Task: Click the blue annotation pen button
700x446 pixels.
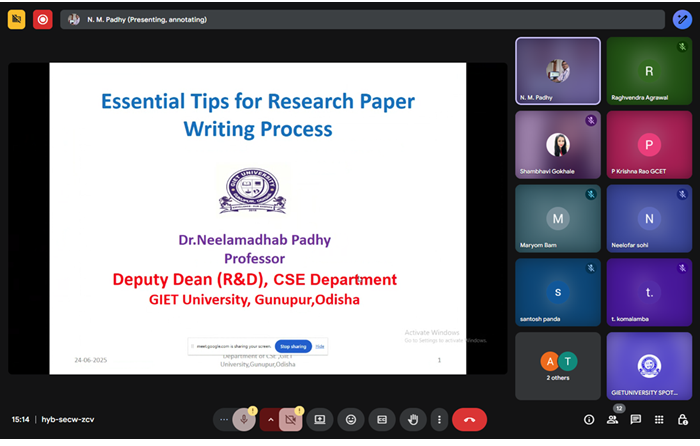Action: pyautogui.click(x=683, y=19)
